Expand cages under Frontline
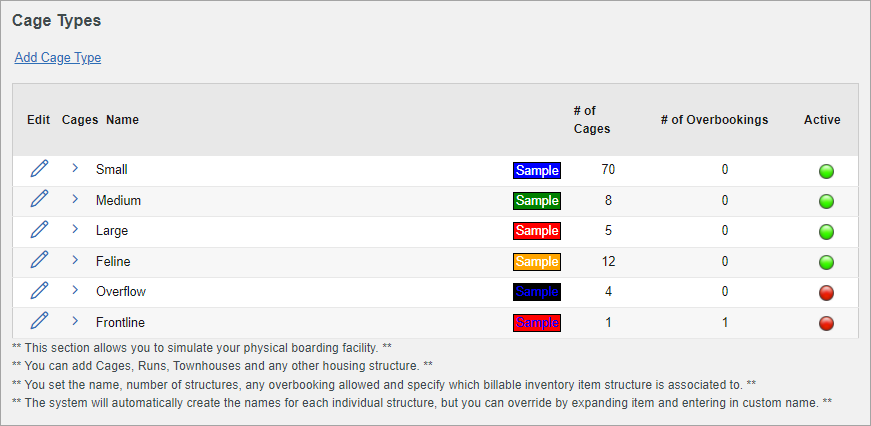 point(75,320)
